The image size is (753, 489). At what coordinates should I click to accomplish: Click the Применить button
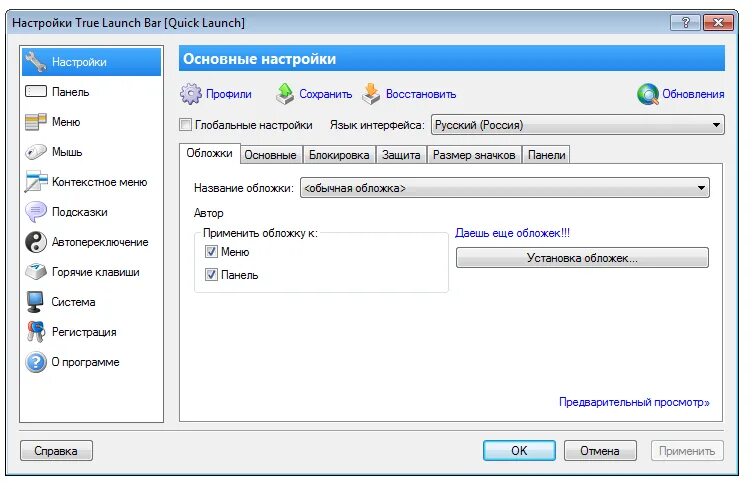click(x=687, y=451)
